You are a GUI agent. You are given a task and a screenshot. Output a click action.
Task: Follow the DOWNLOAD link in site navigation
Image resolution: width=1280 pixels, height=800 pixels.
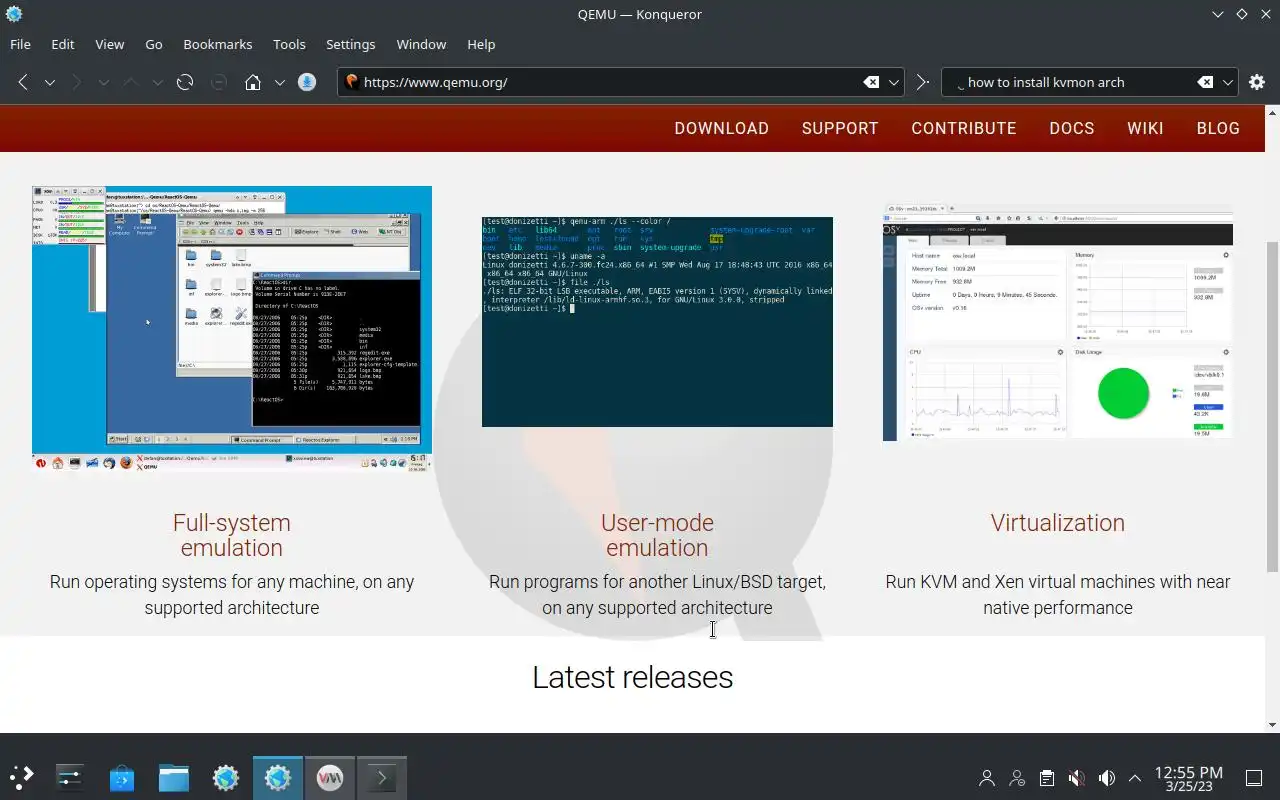point(722,128)
